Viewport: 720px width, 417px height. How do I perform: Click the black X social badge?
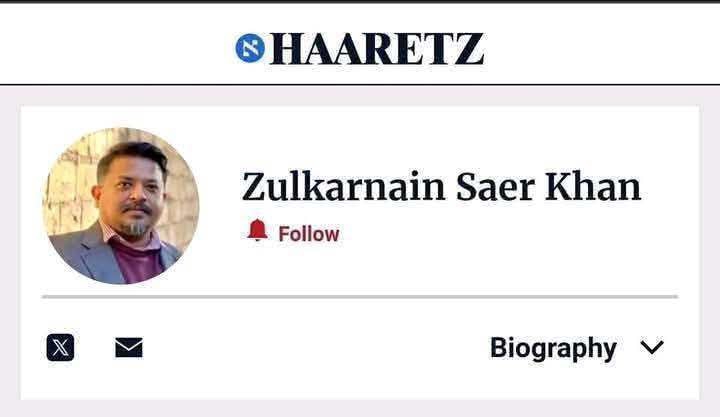[60, 347]
